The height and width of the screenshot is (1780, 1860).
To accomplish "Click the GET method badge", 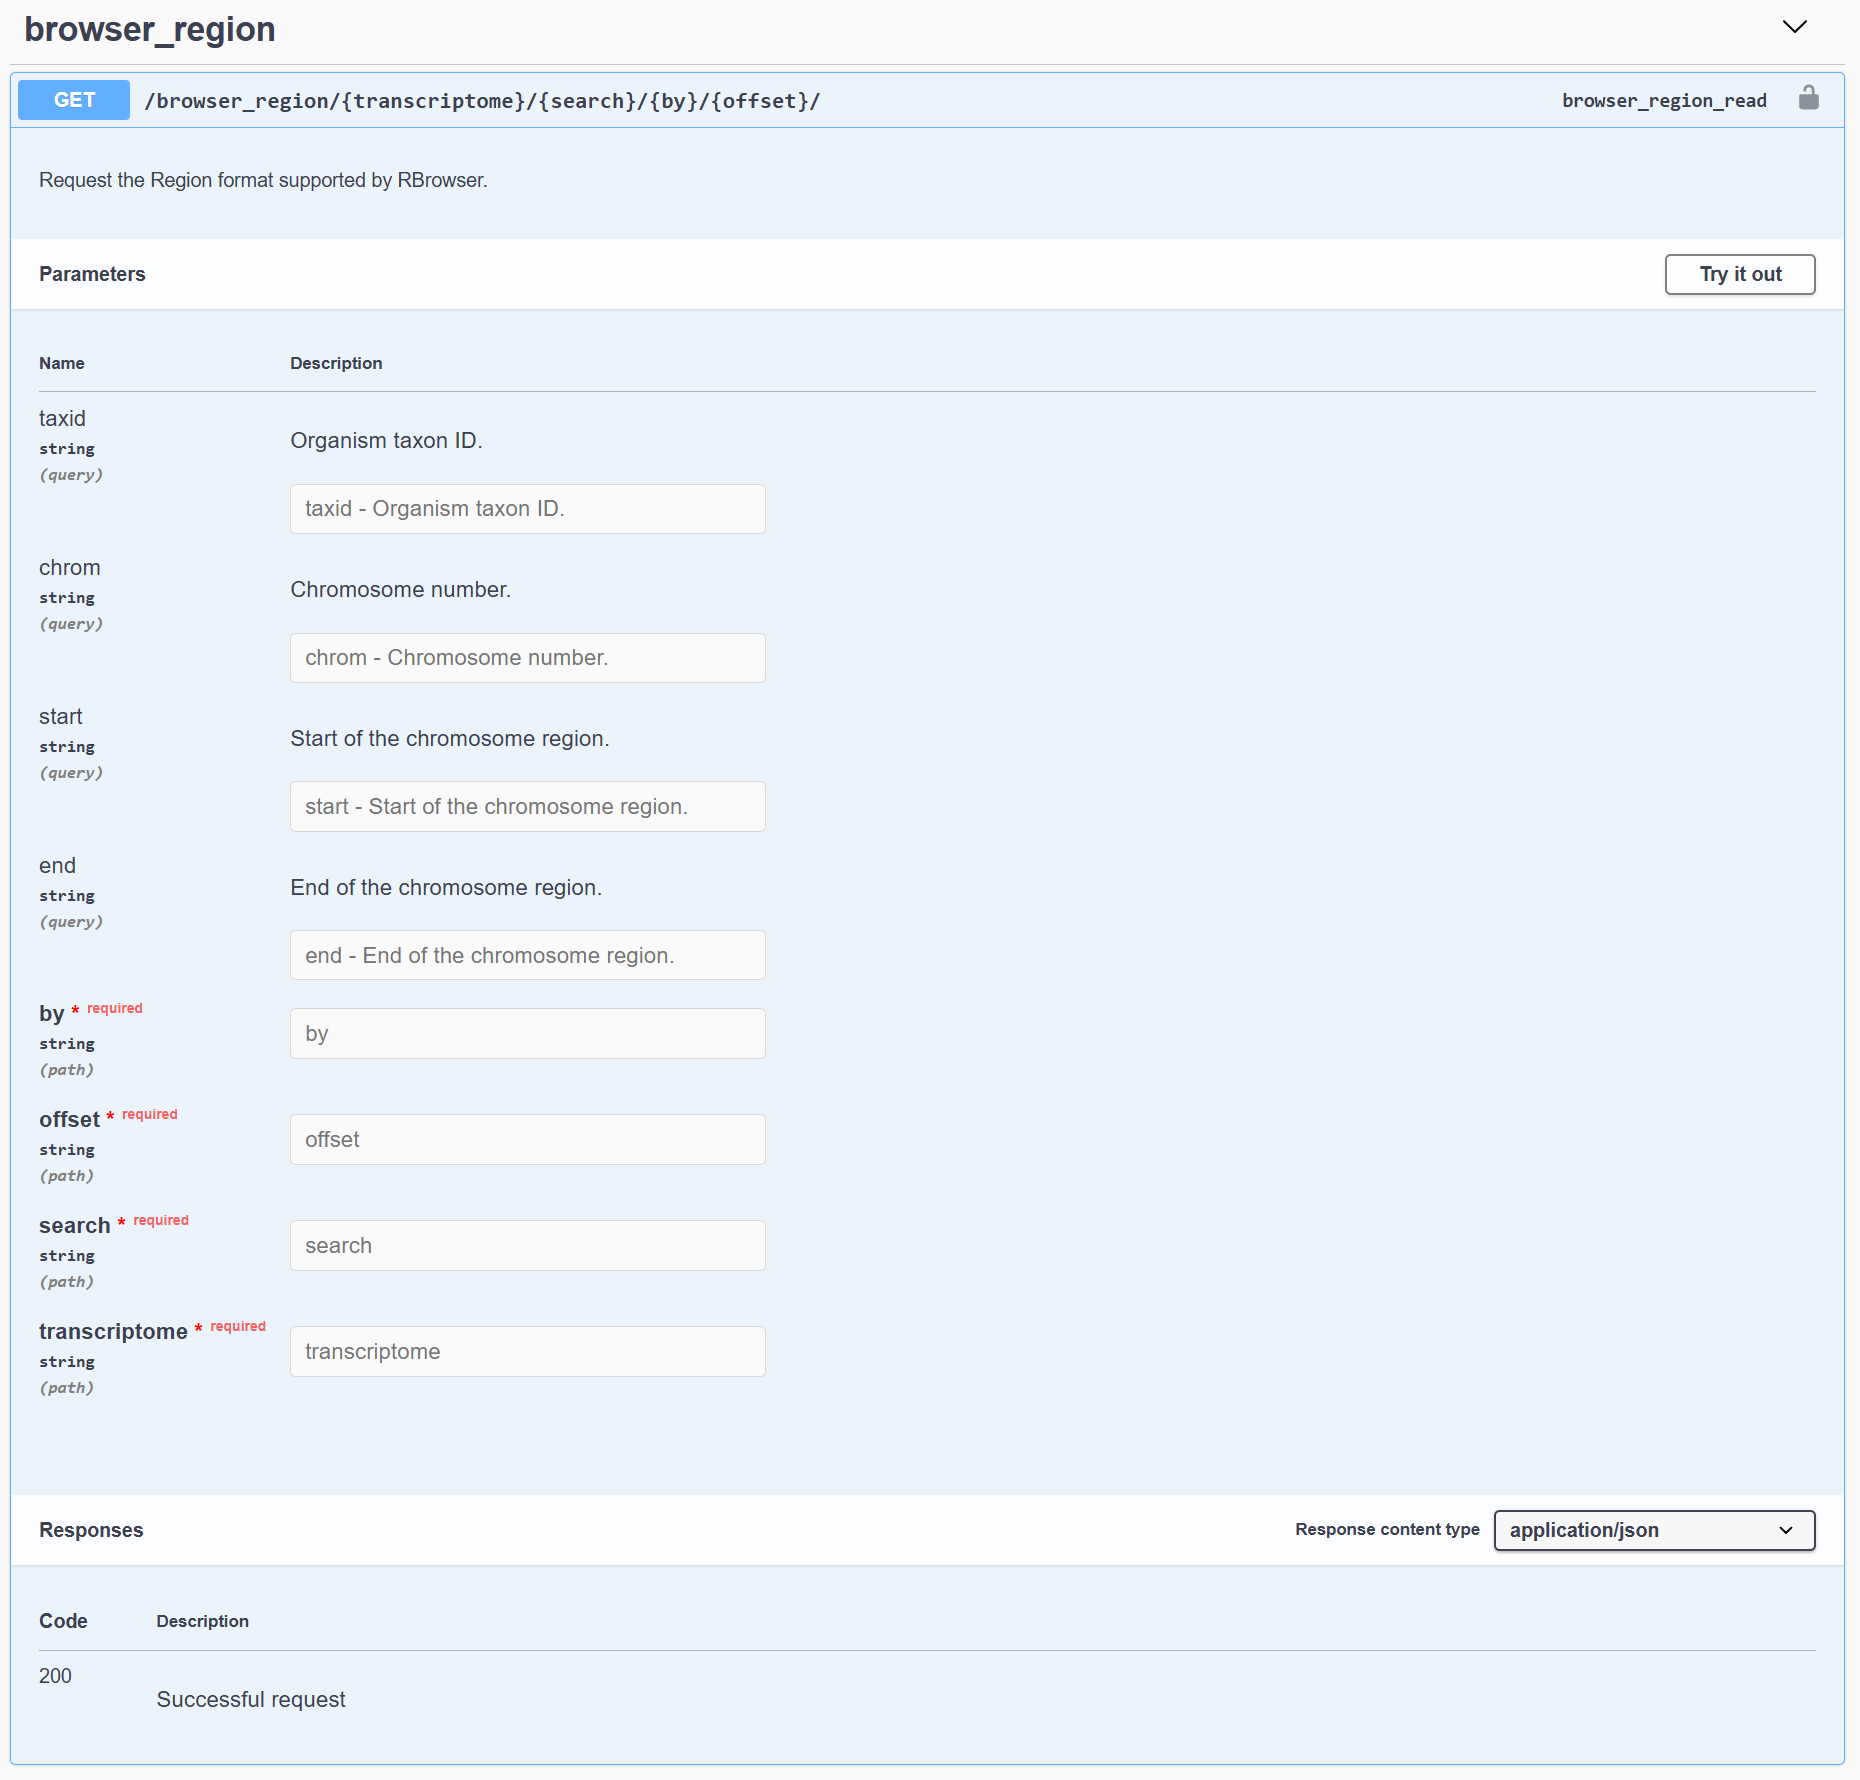I will [x=74, y=100].
